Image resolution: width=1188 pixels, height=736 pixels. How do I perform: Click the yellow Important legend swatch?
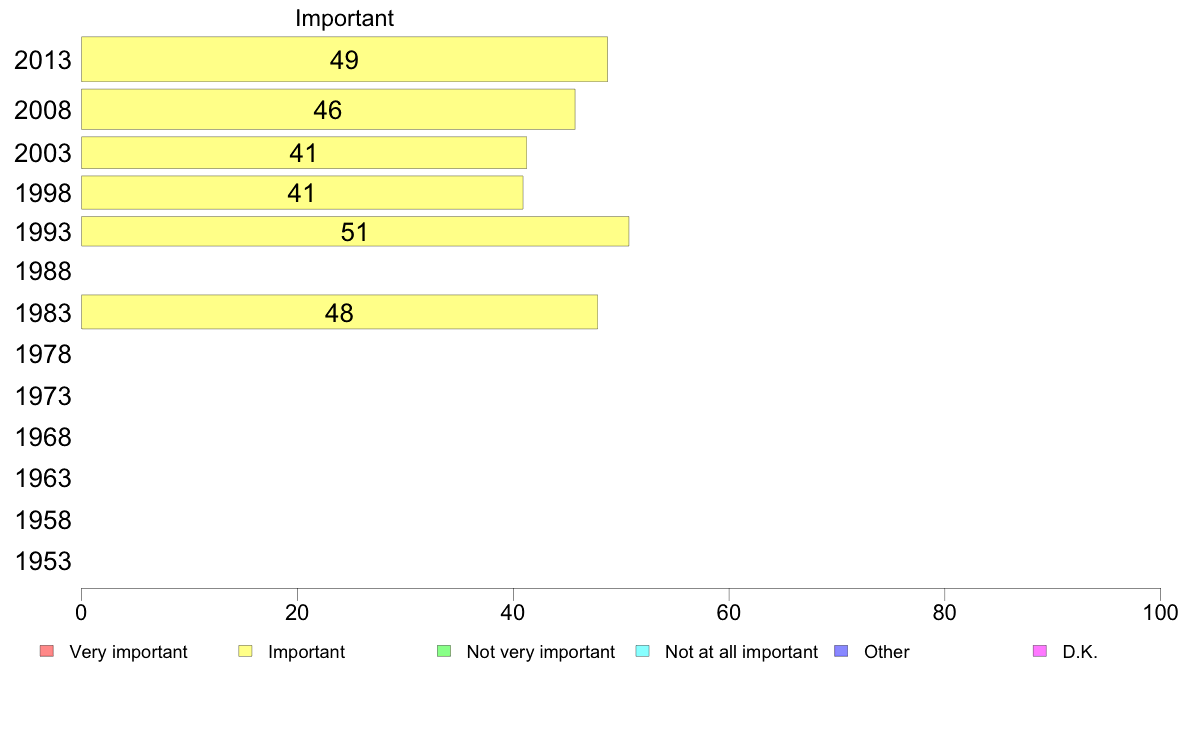point(245,651)
